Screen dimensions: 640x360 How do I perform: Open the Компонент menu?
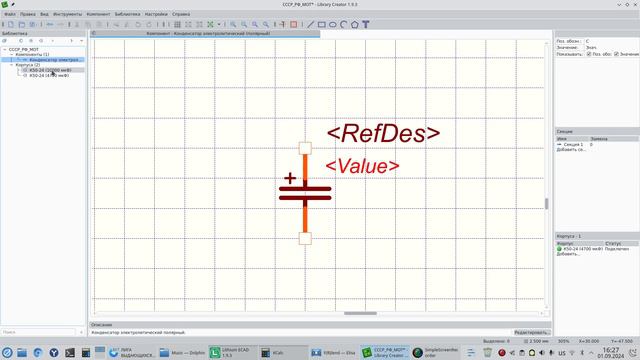[x=98, y=14]
